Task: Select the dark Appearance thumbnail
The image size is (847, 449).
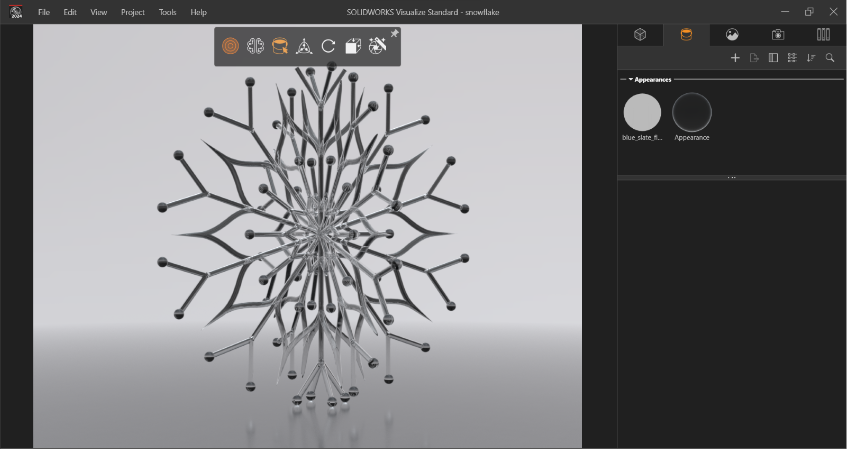Action: (x=692, y=112)
